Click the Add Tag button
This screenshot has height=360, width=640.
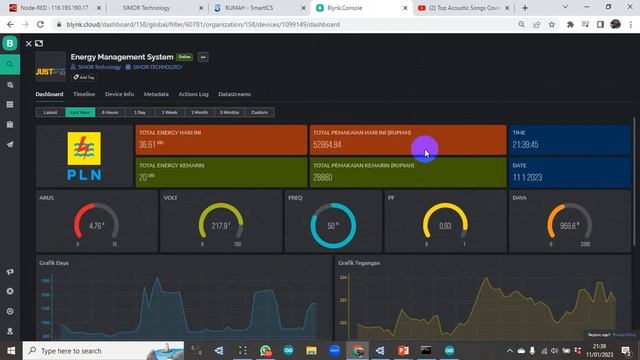tap(84, 77)
